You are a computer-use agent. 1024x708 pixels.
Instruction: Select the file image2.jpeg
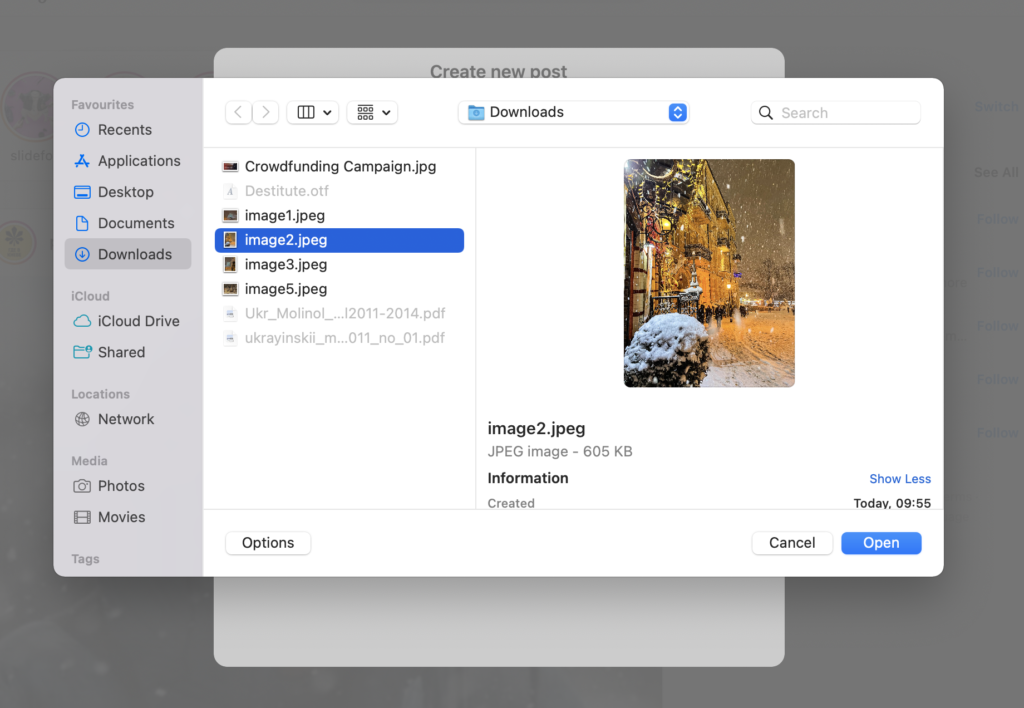(340, 240)
